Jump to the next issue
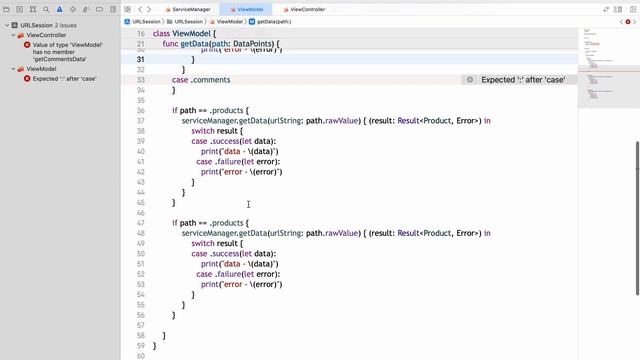640x360 pixels. coord(635,22)
